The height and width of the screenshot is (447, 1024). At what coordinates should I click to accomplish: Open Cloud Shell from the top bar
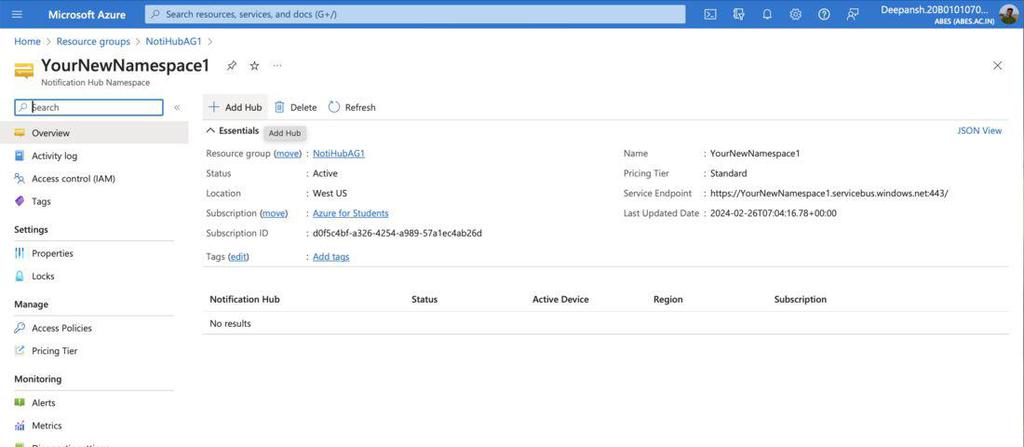click(710, 14)
